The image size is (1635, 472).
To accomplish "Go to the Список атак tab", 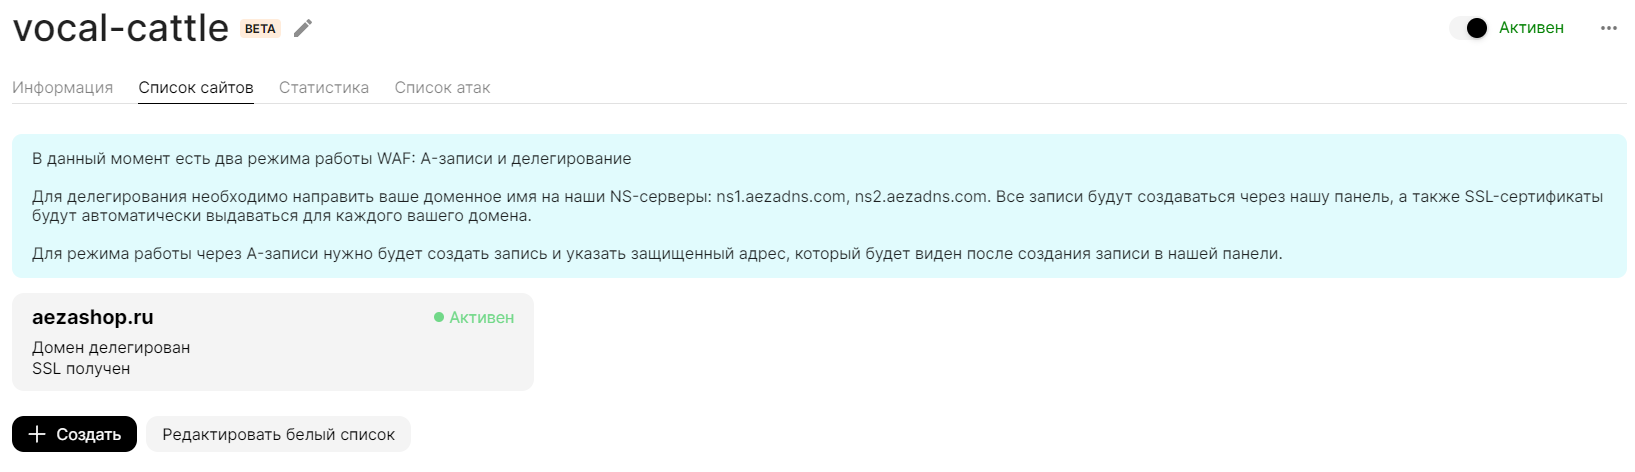I will (x=442, y=88).
